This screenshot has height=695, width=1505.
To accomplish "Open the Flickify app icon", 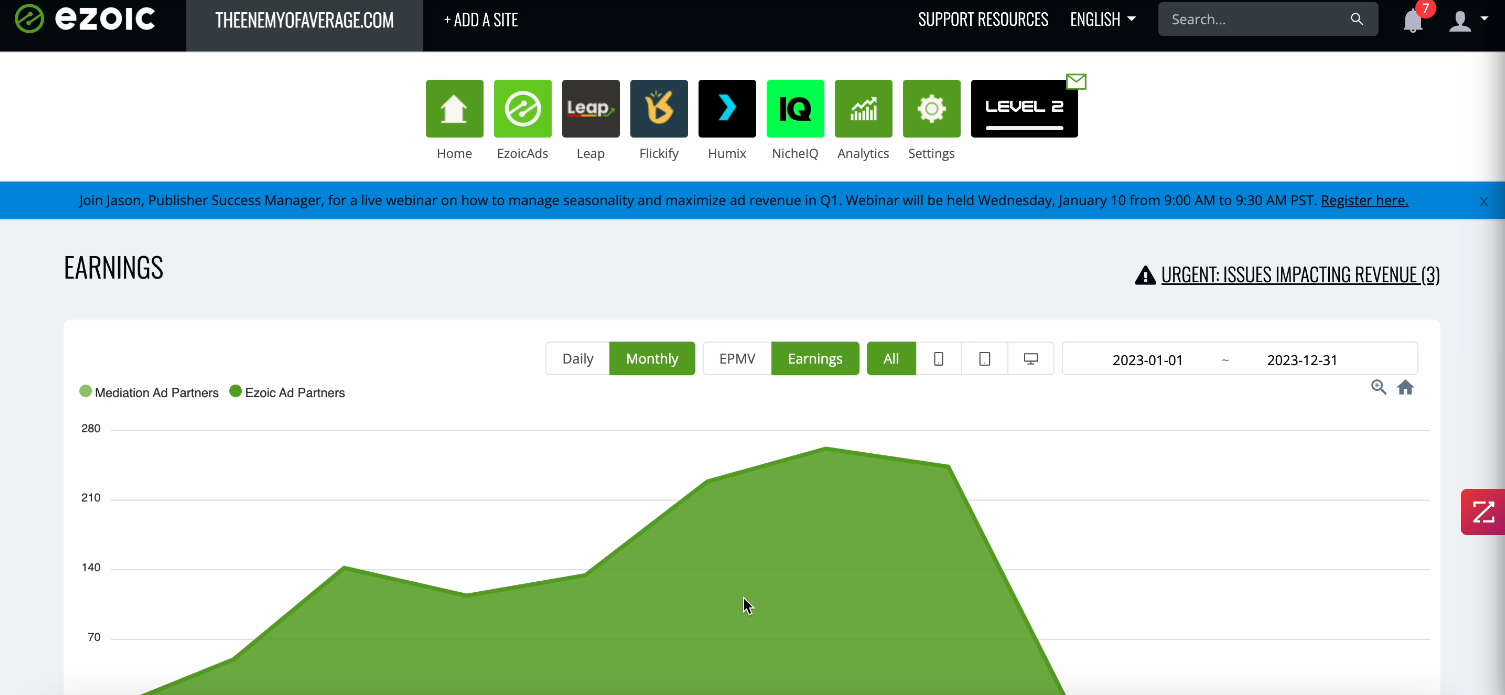I will [659, 109].
